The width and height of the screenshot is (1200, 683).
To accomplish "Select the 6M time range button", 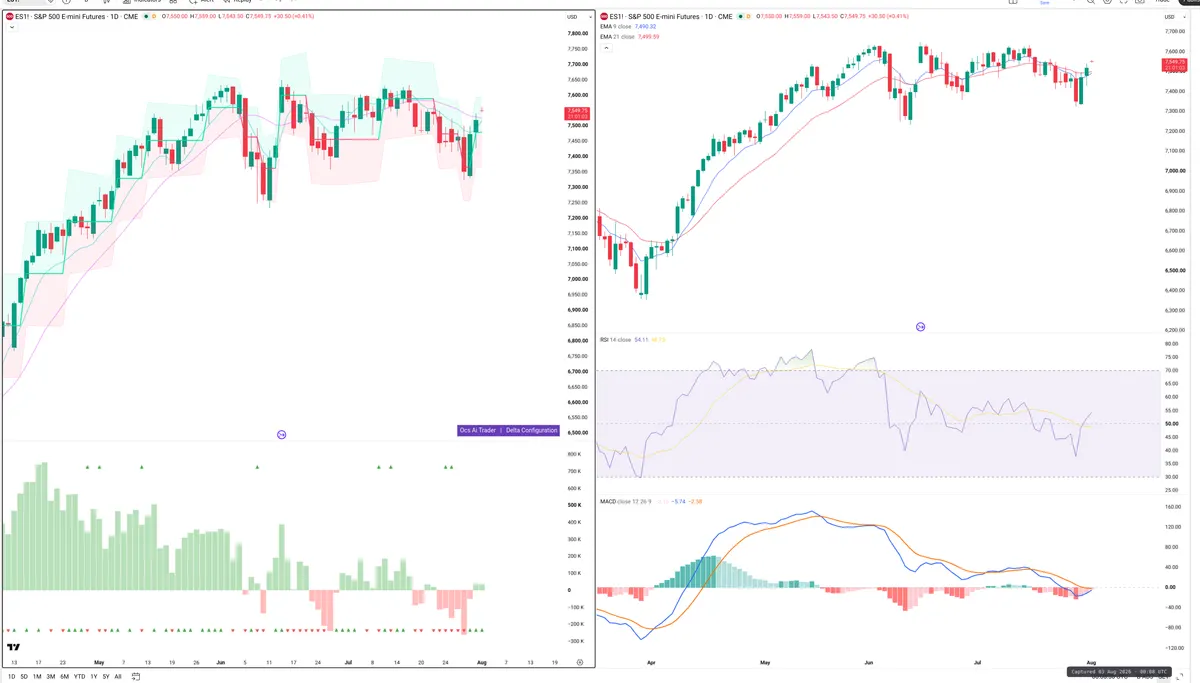I will [x=64, y=676].
